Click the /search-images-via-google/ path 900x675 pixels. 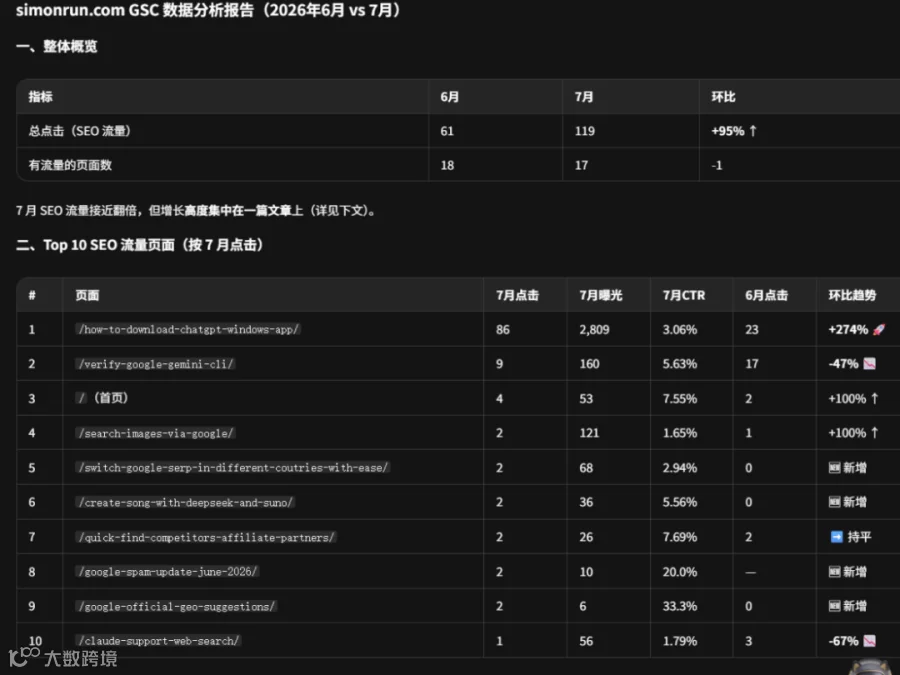point(156,433)
